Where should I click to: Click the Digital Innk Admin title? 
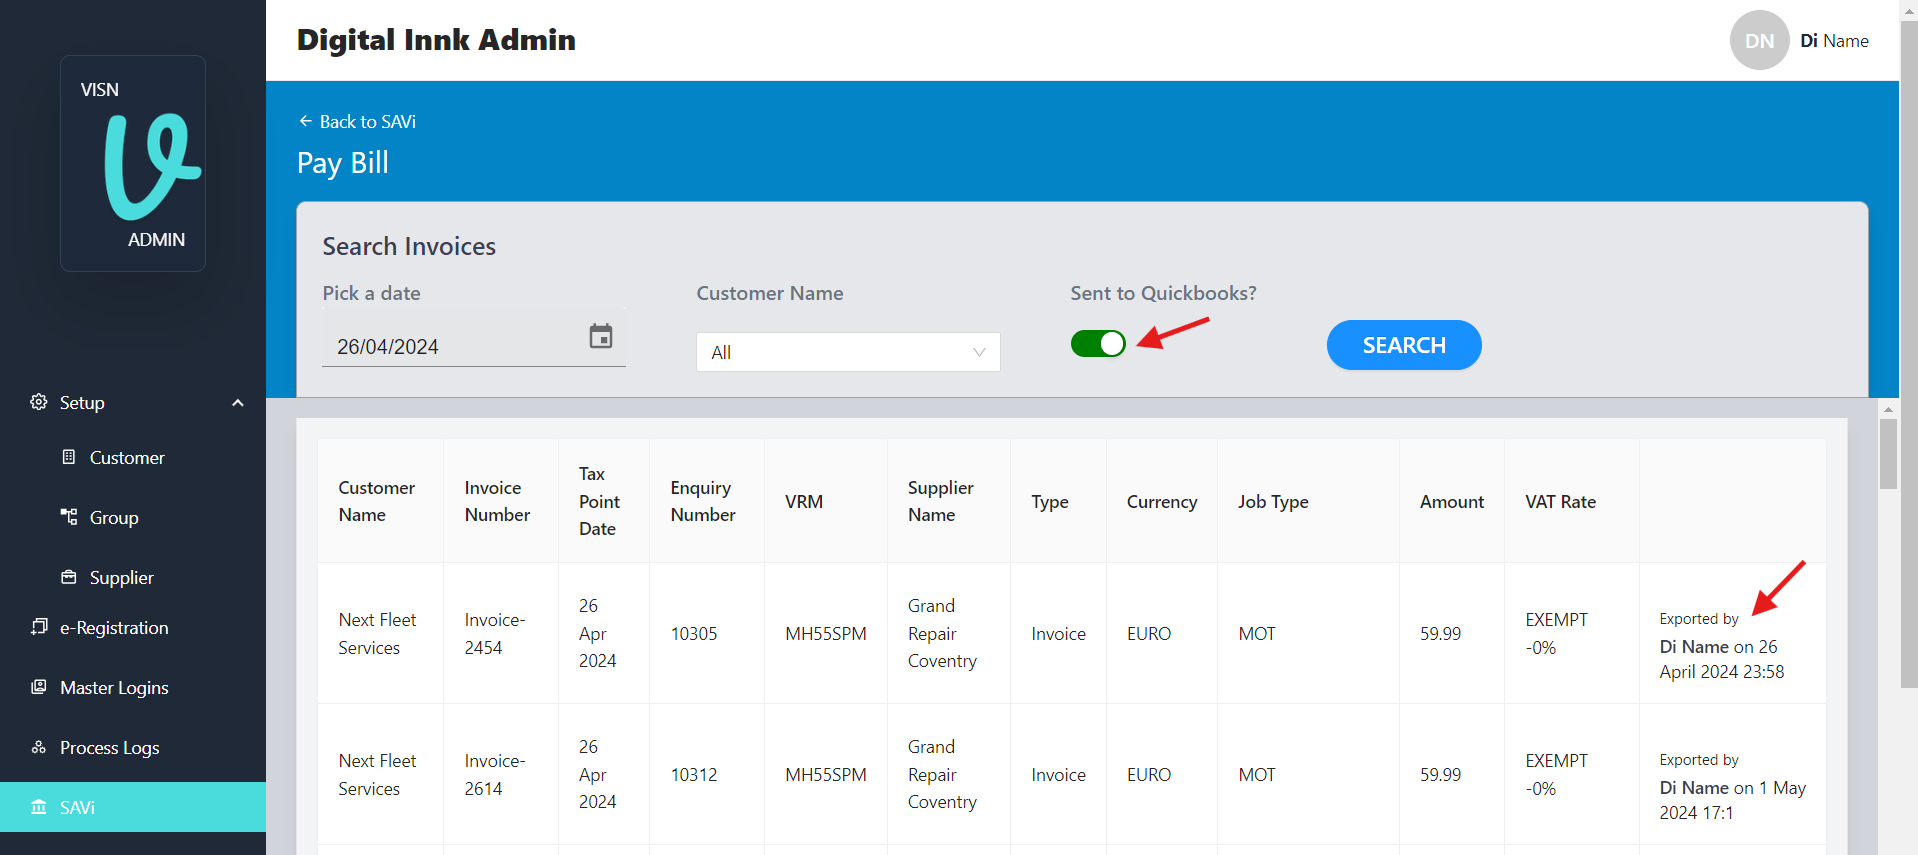tap(436, 40)
